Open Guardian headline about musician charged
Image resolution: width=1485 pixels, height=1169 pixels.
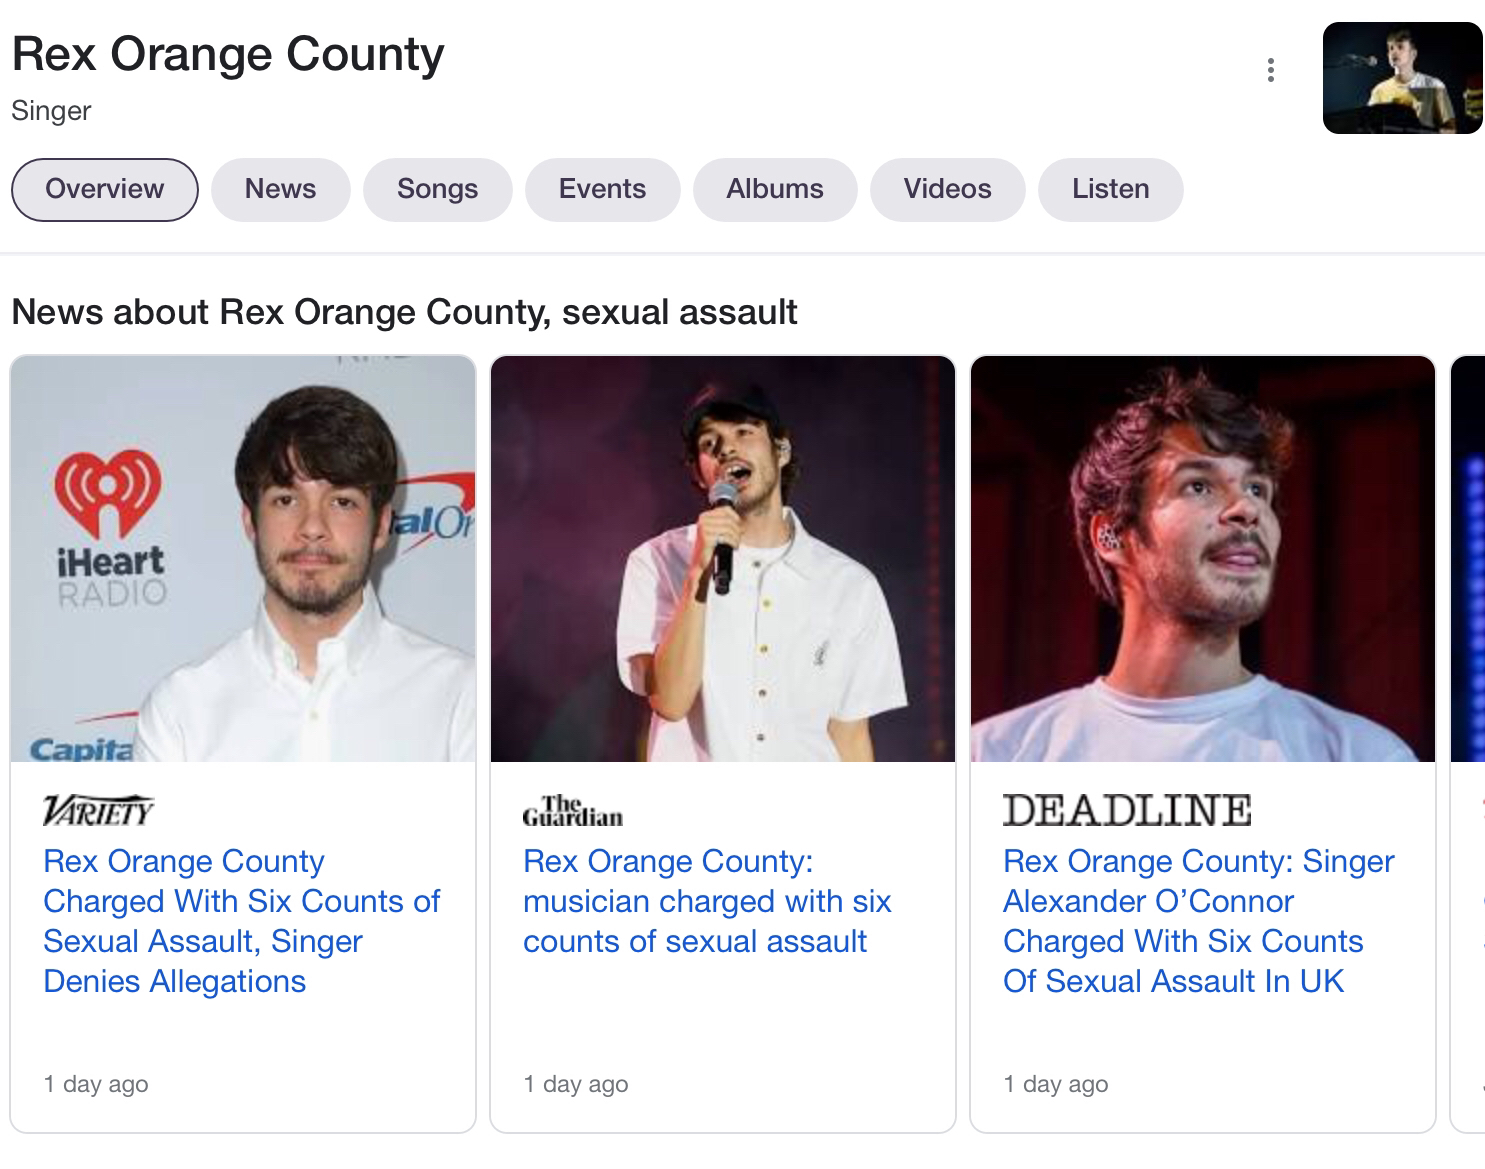pos(706,901)
